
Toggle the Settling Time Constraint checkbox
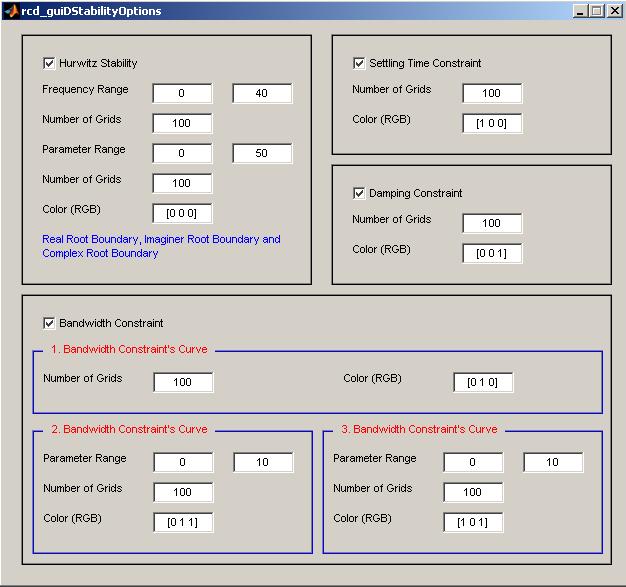coord(359,63)
